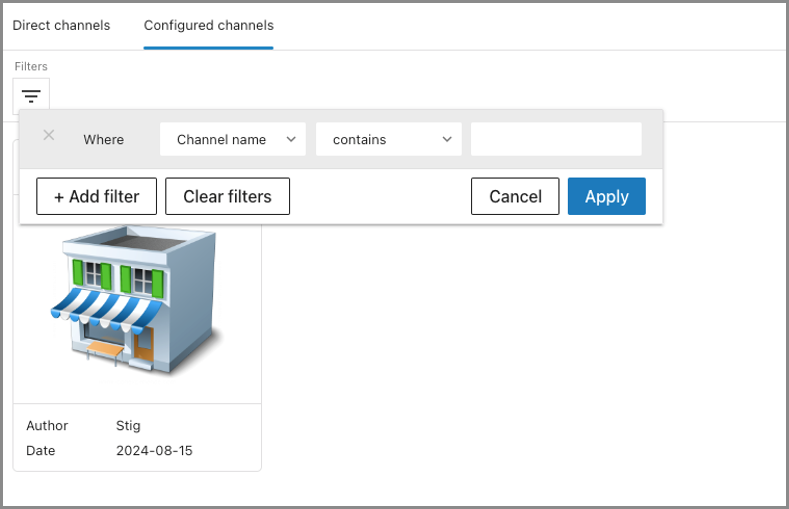The height and width of the screenshot is (509, 789).
Task: Click the Where label in filter row
Action: point(103,140)
